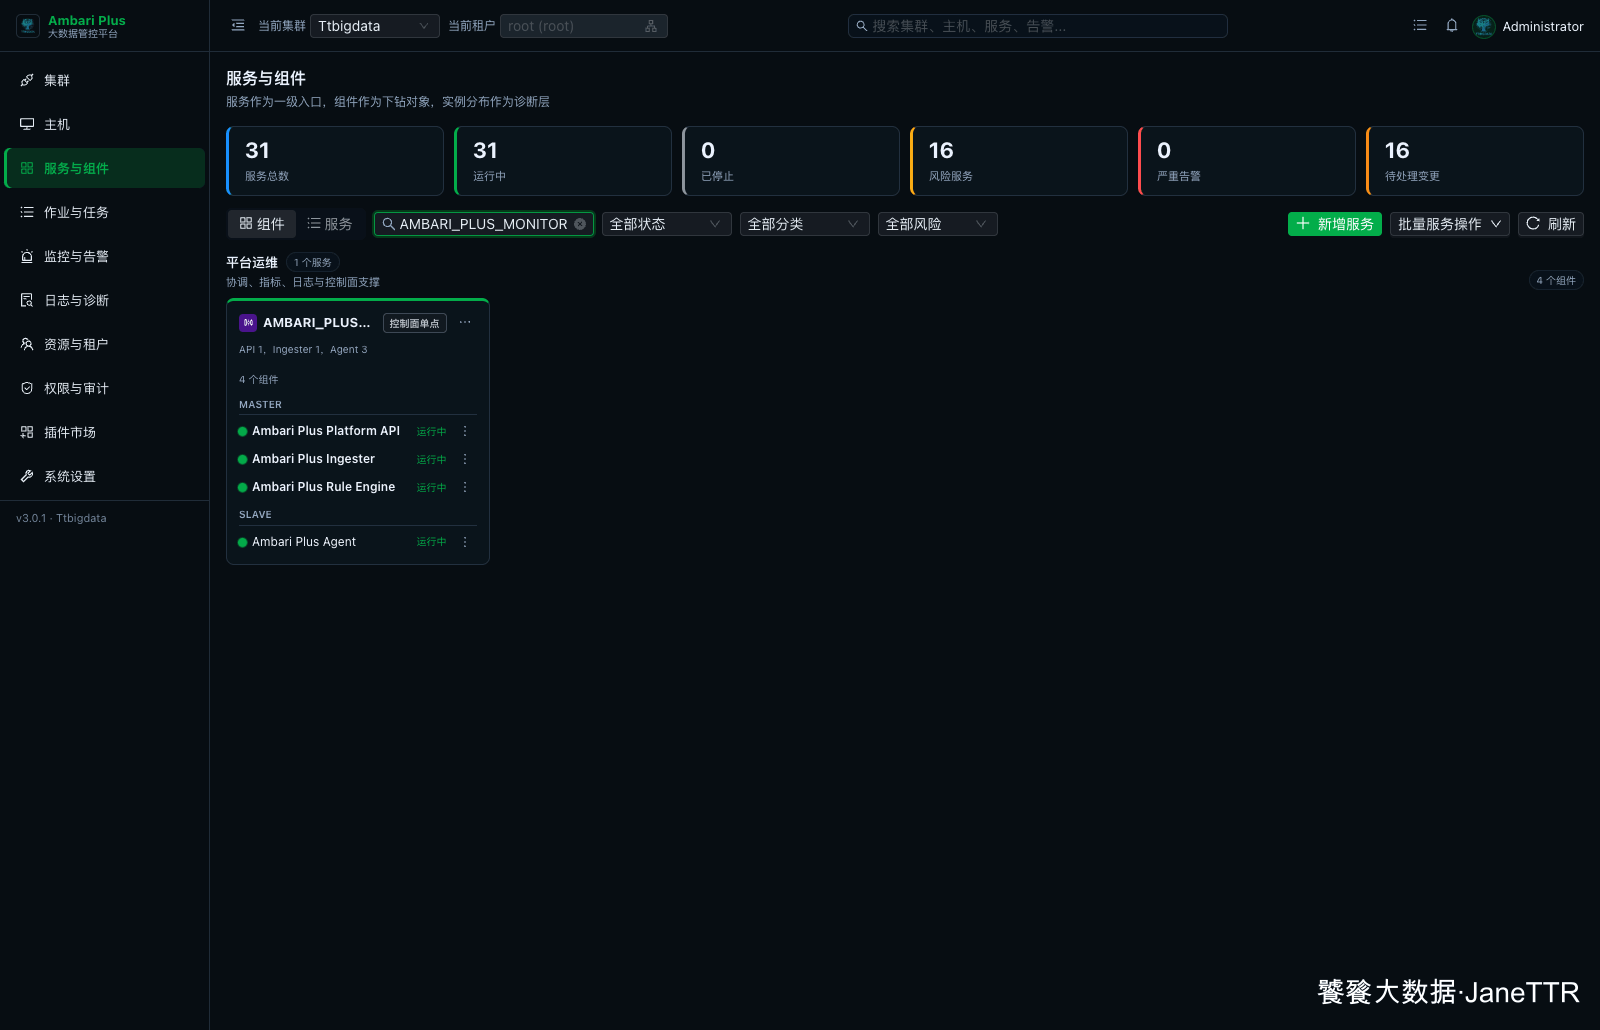Open actions menu for Ambari Plus Platform API
The image size is (1600, 1030).
[465, 431]
